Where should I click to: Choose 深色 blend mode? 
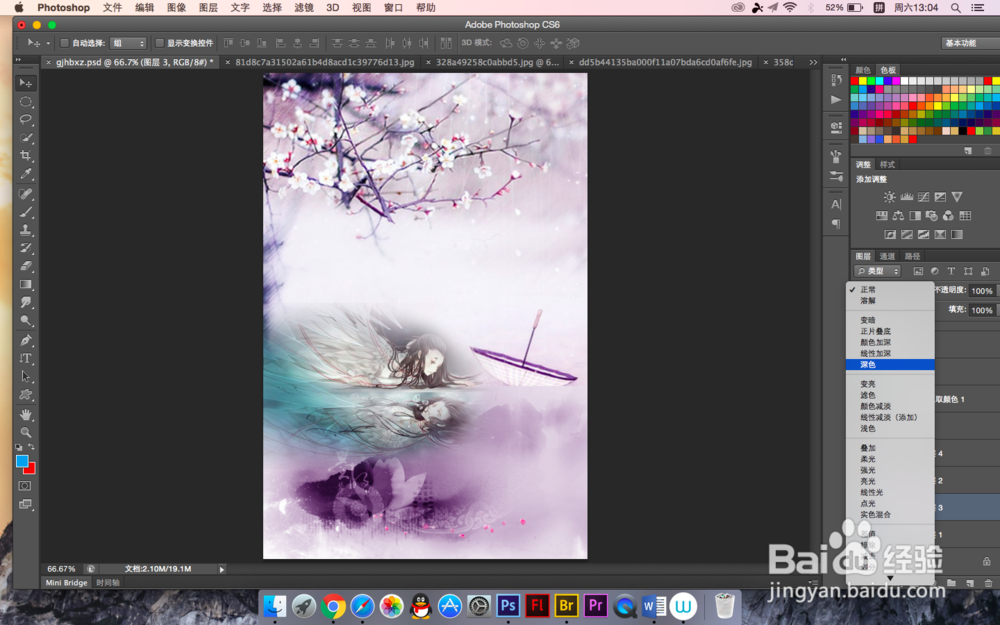click(x=890, y=365)
